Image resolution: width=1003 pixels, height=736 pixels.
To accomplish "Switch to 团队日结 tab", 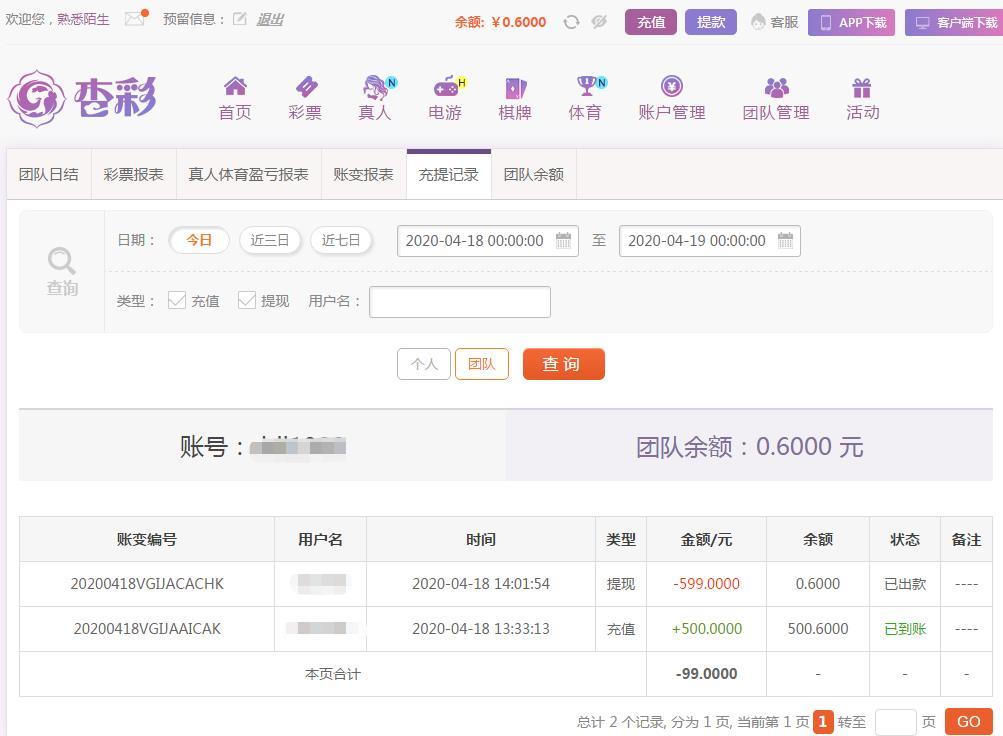I will [49, 175].
